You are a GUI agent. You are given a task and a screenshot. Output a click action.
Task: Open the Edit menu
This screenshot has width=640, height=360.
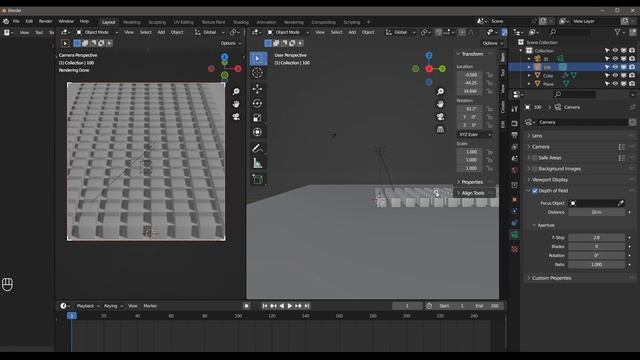pyautogui.click(x=29, y=21)
